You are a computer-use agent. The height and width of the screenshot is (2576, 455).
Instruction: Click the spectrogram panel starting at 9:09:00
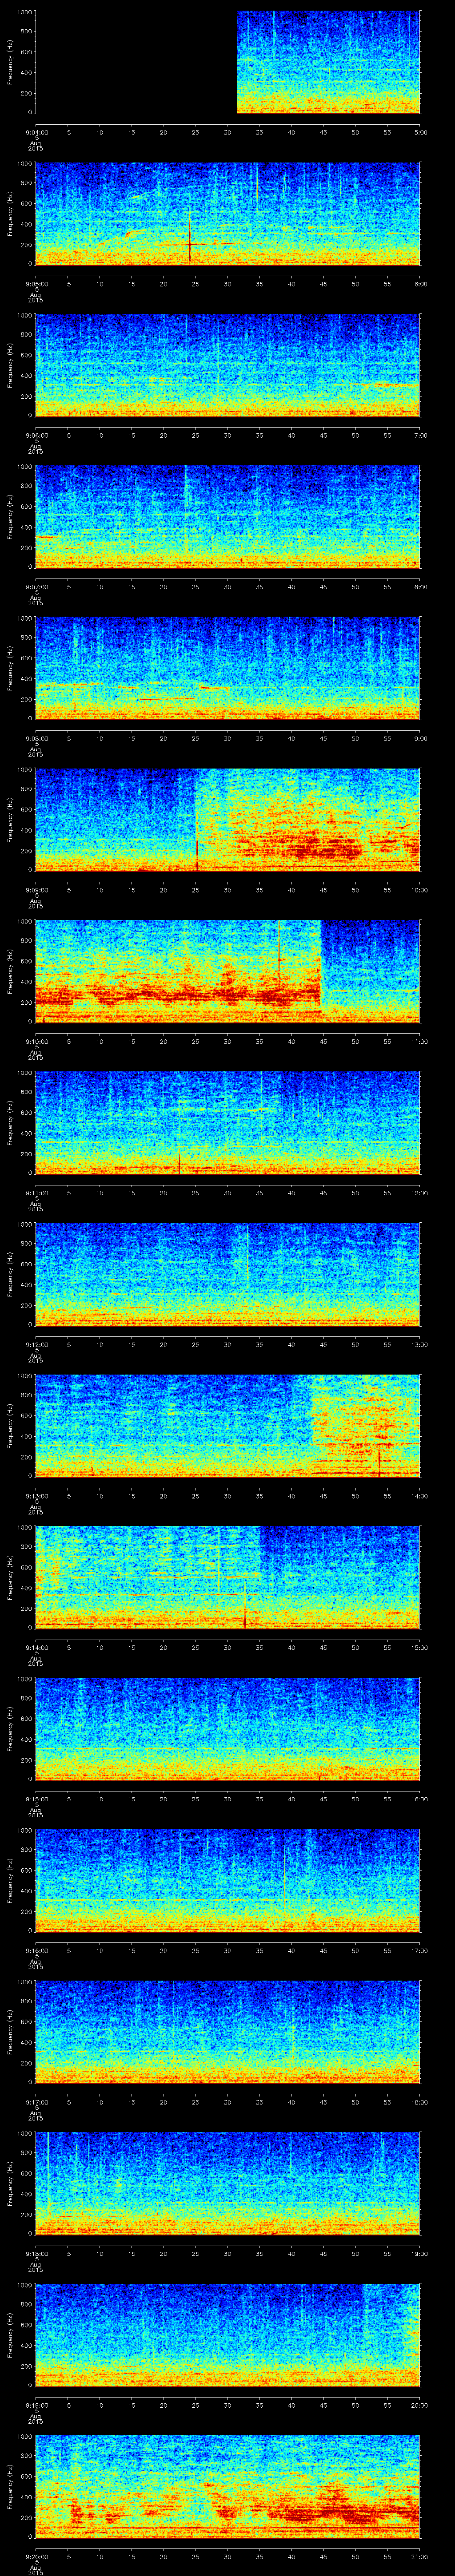228,819
